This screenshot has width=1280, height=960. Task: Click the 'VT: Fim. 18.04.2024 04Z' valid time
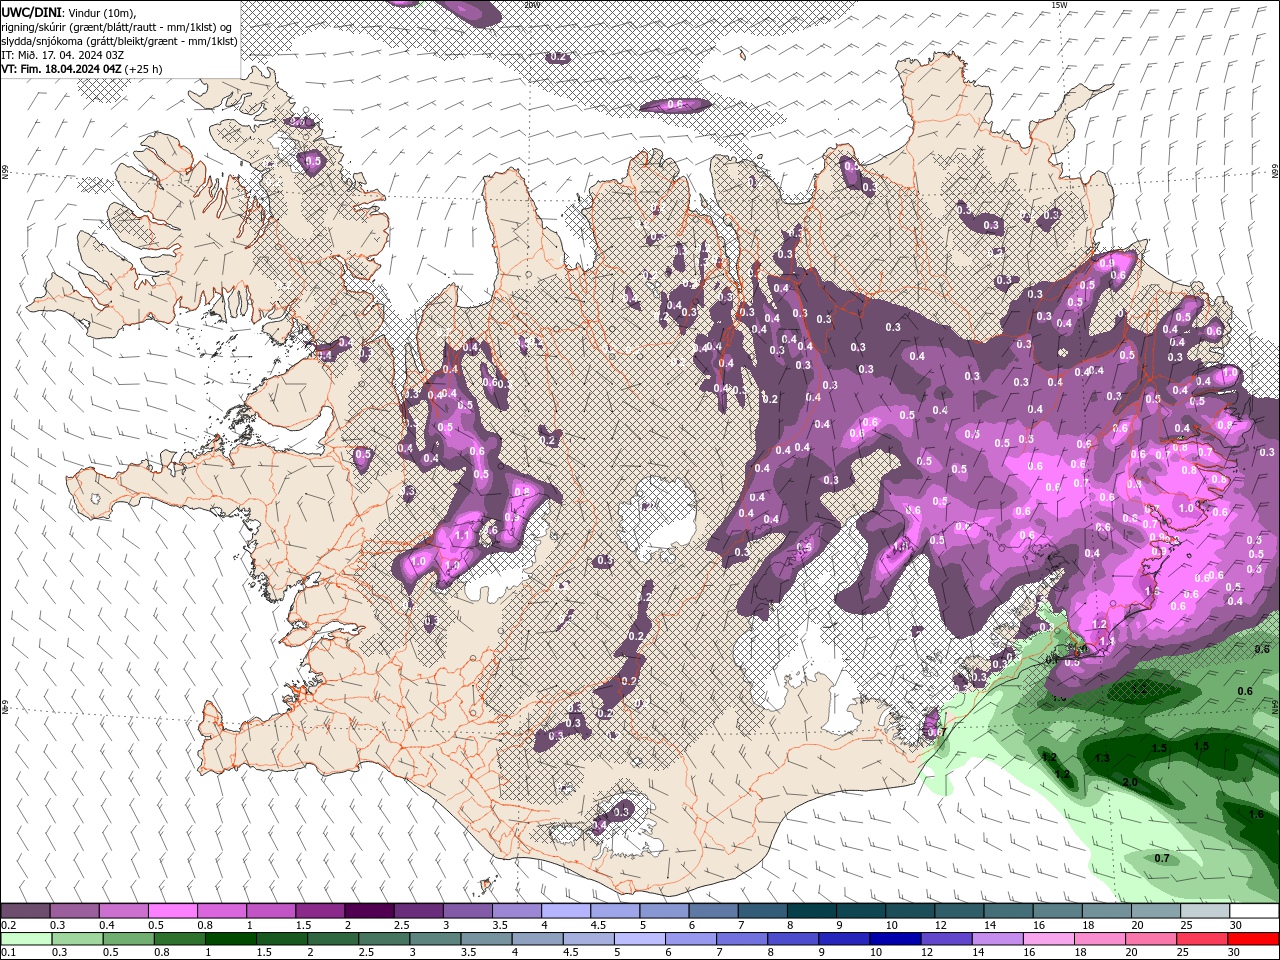(x=61, y=69)
